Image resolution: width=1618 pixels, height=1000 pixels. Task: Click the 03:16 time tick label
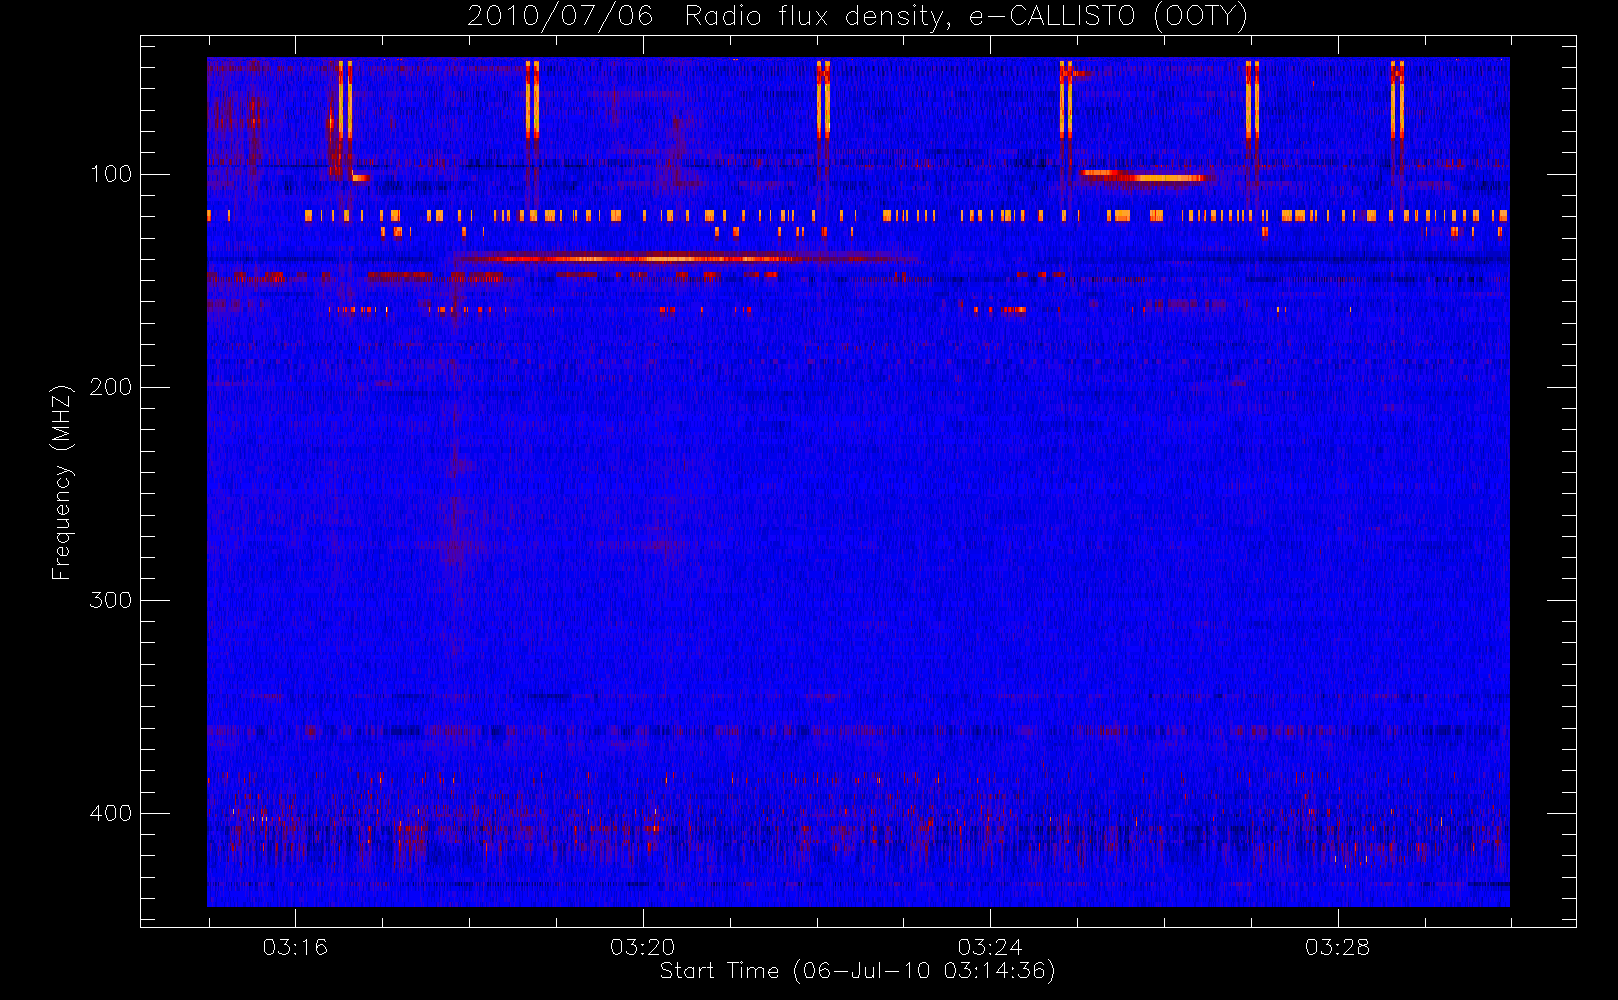(x=295, y=947)
